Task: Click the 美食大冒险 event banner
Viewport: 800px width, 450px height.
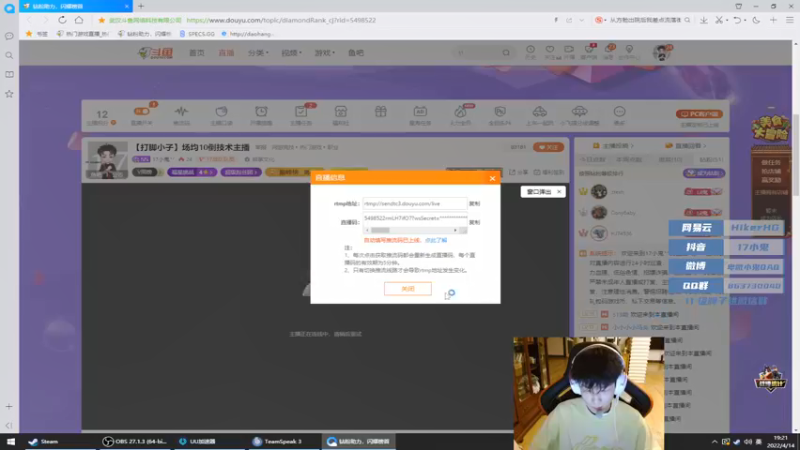Action: pyautogui.click(x=770, y=128)
